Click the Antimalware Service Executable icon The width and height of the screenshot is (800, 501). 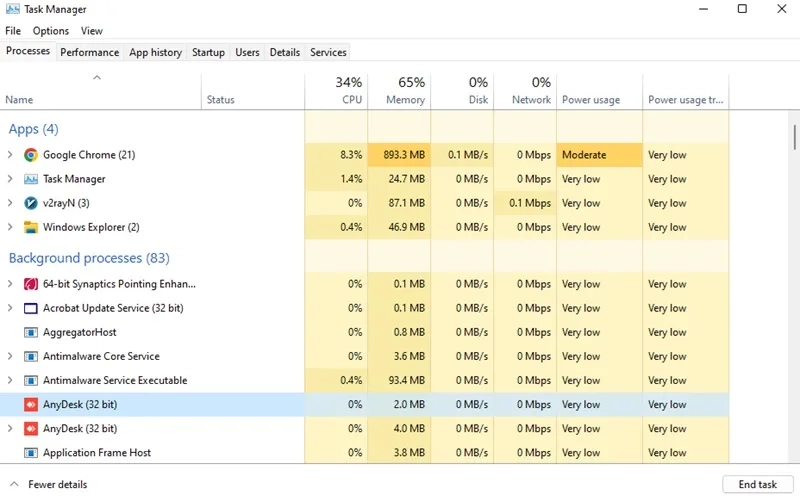point(31,380)
